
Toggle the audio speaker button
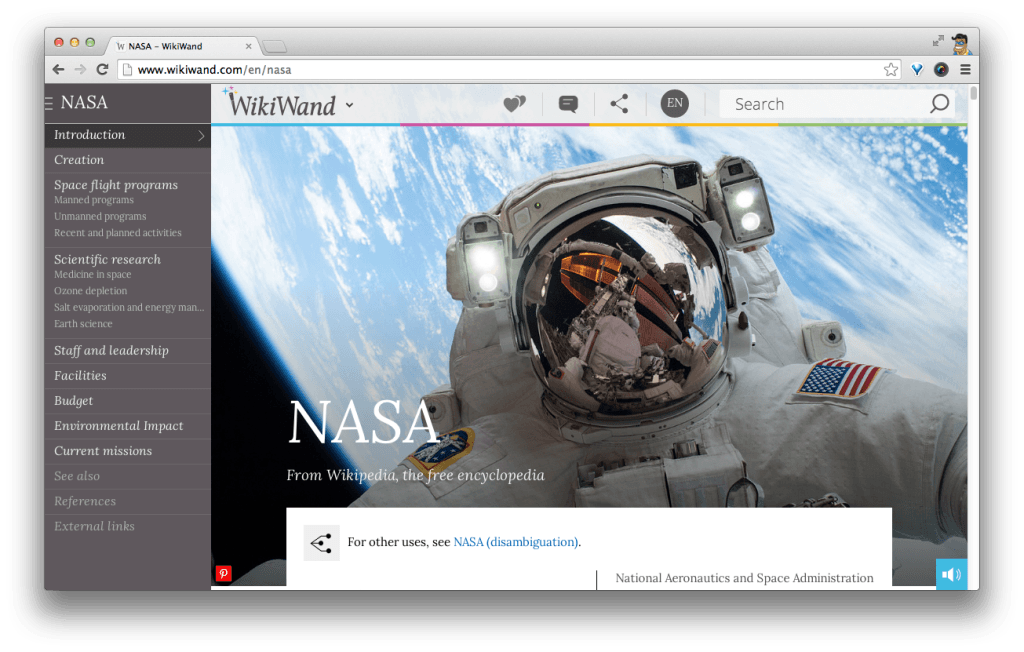[x=951, y=574]
